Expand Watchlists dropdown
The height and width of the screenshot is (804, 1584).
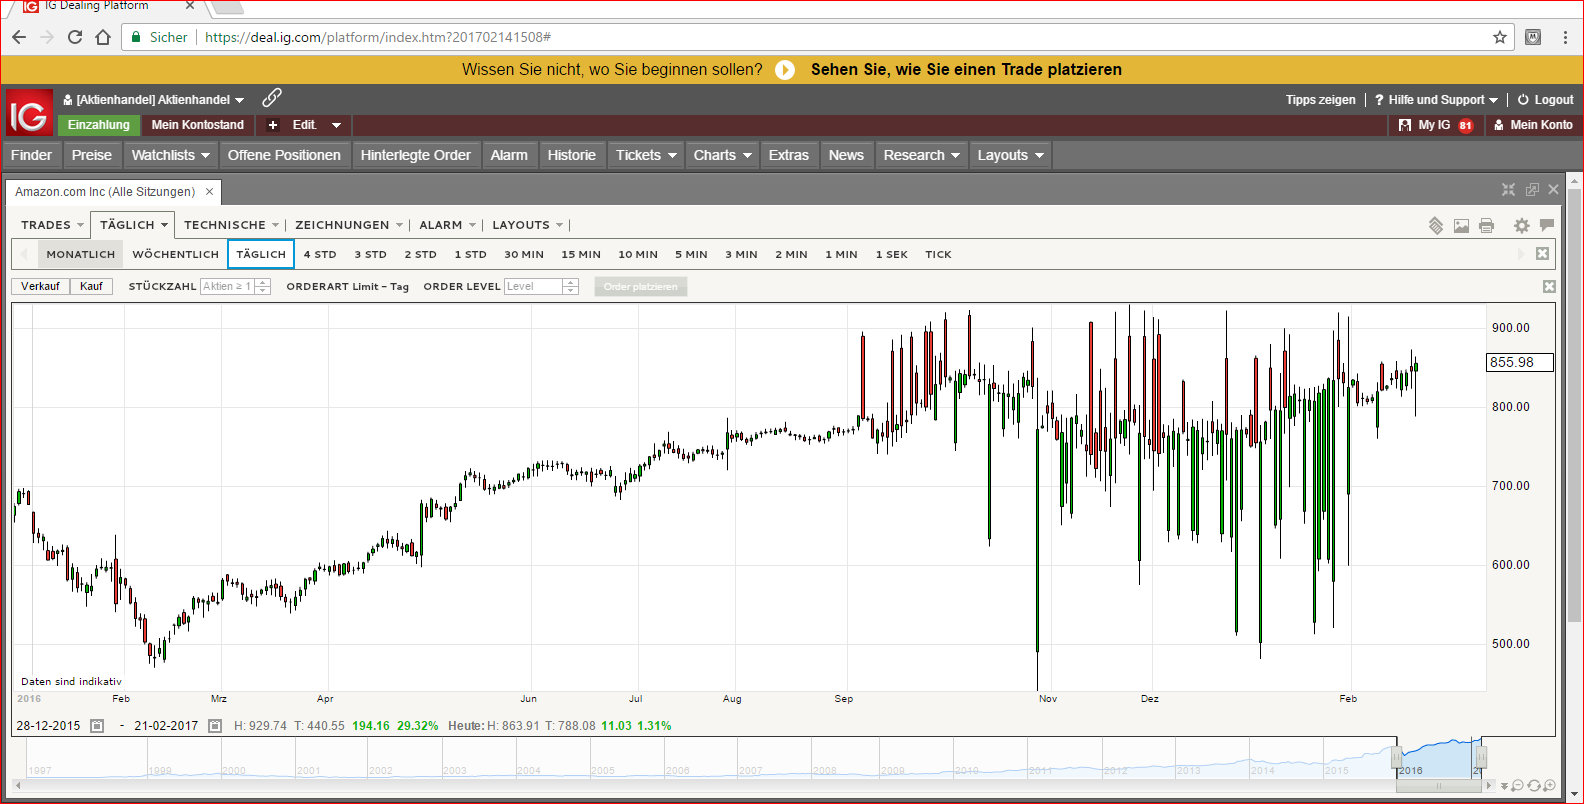205,155
